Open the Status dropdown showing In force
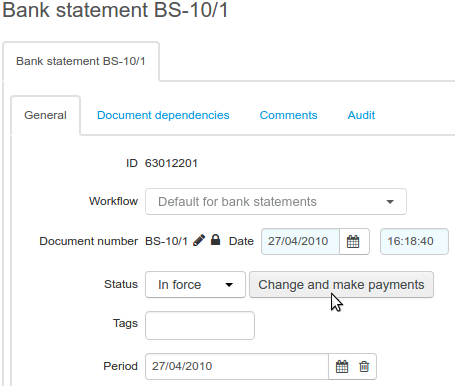The image size is (455, 386). click(x=195, y=285)
